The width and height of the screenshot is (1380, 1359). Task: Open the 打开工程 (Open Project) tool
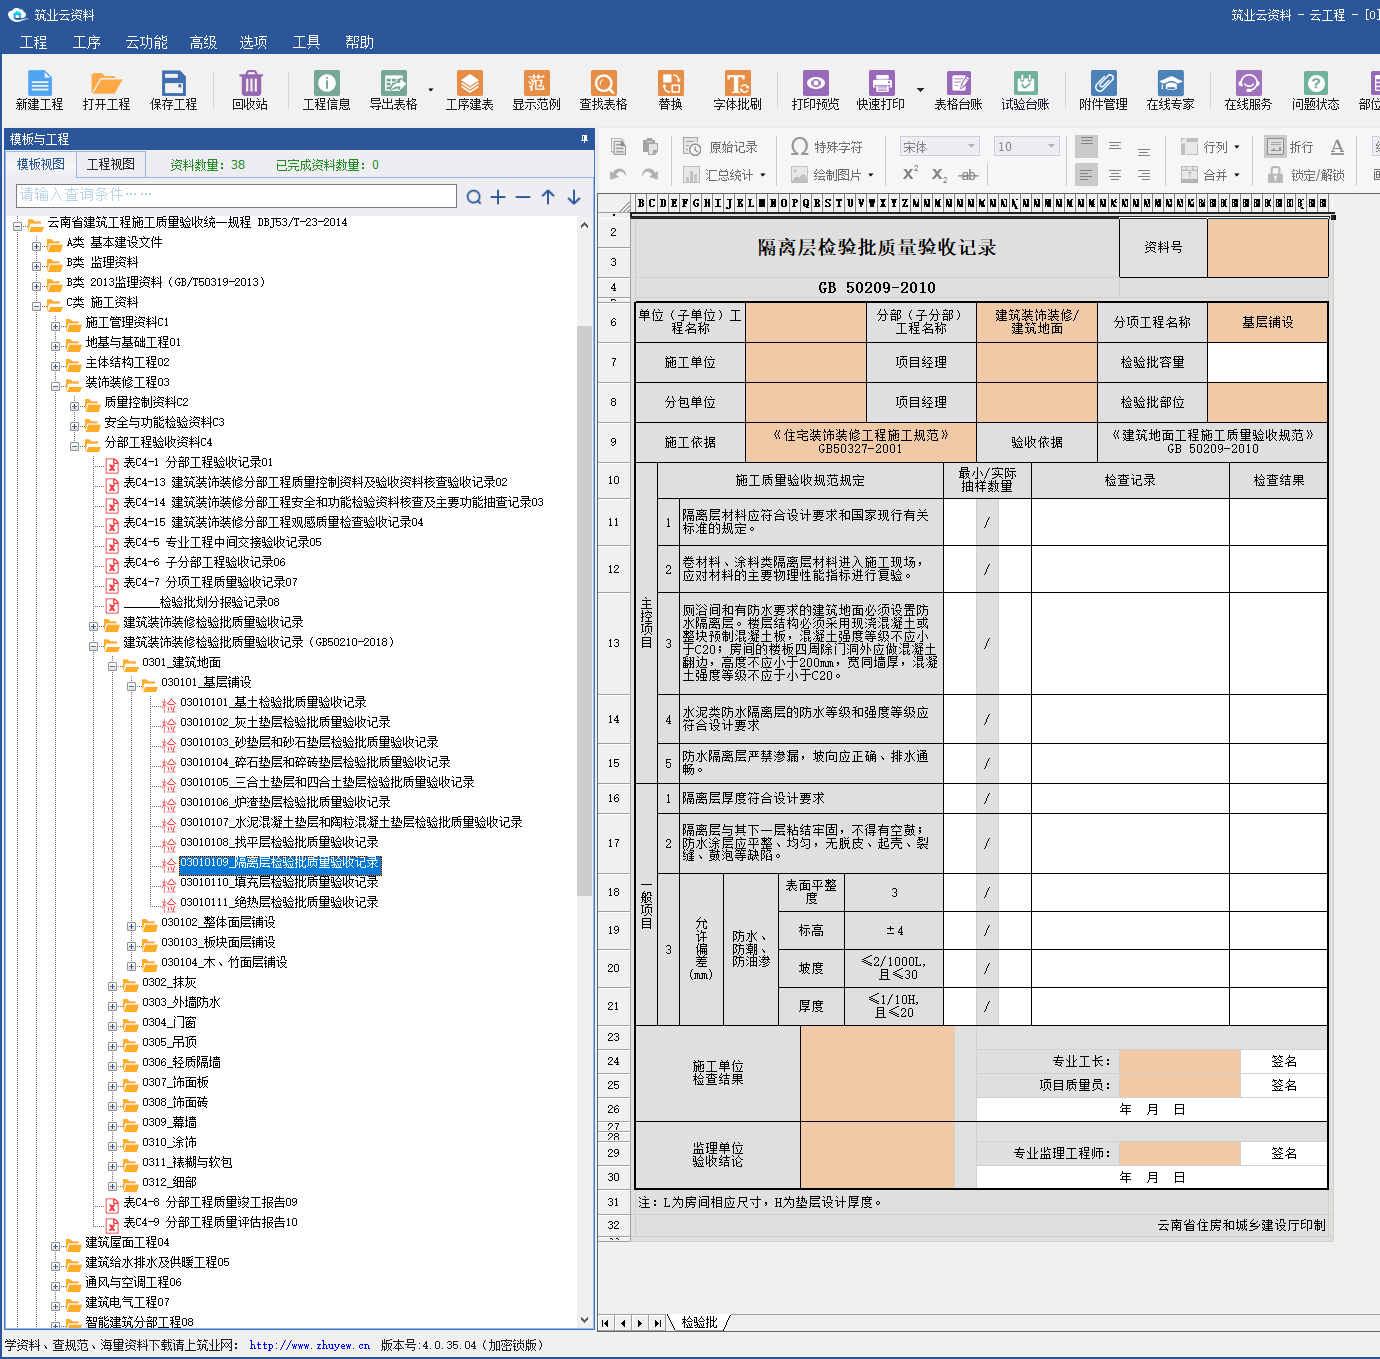pos(106,90)
